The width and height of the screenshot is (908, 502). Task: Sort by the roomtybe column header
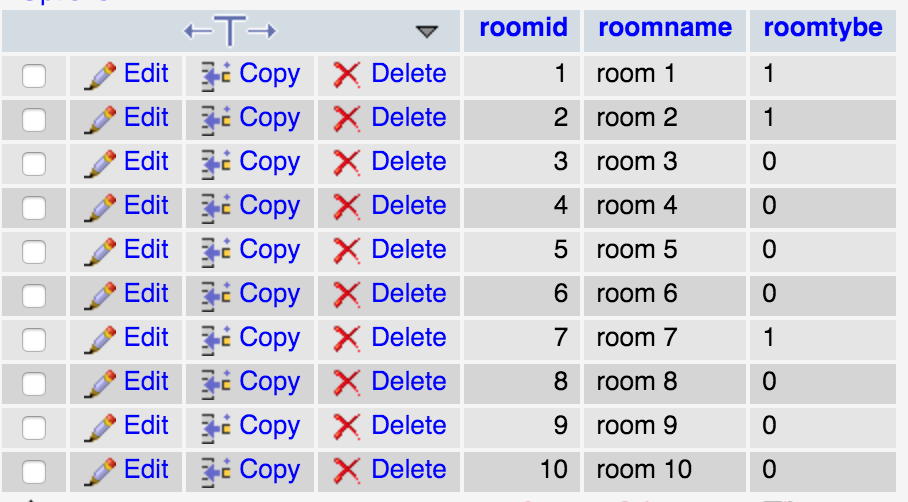(x=823, y=28)
